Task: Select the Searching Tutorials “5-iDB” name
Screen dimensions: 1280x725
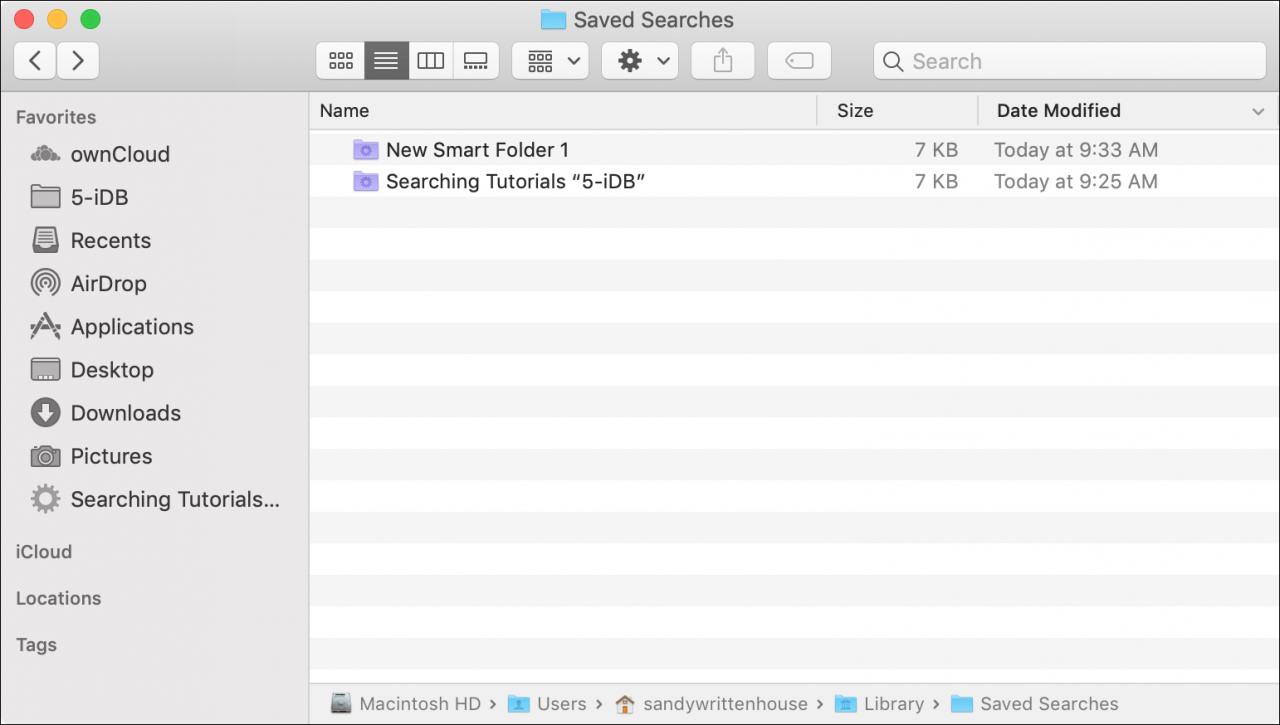Action: (515, 181)
